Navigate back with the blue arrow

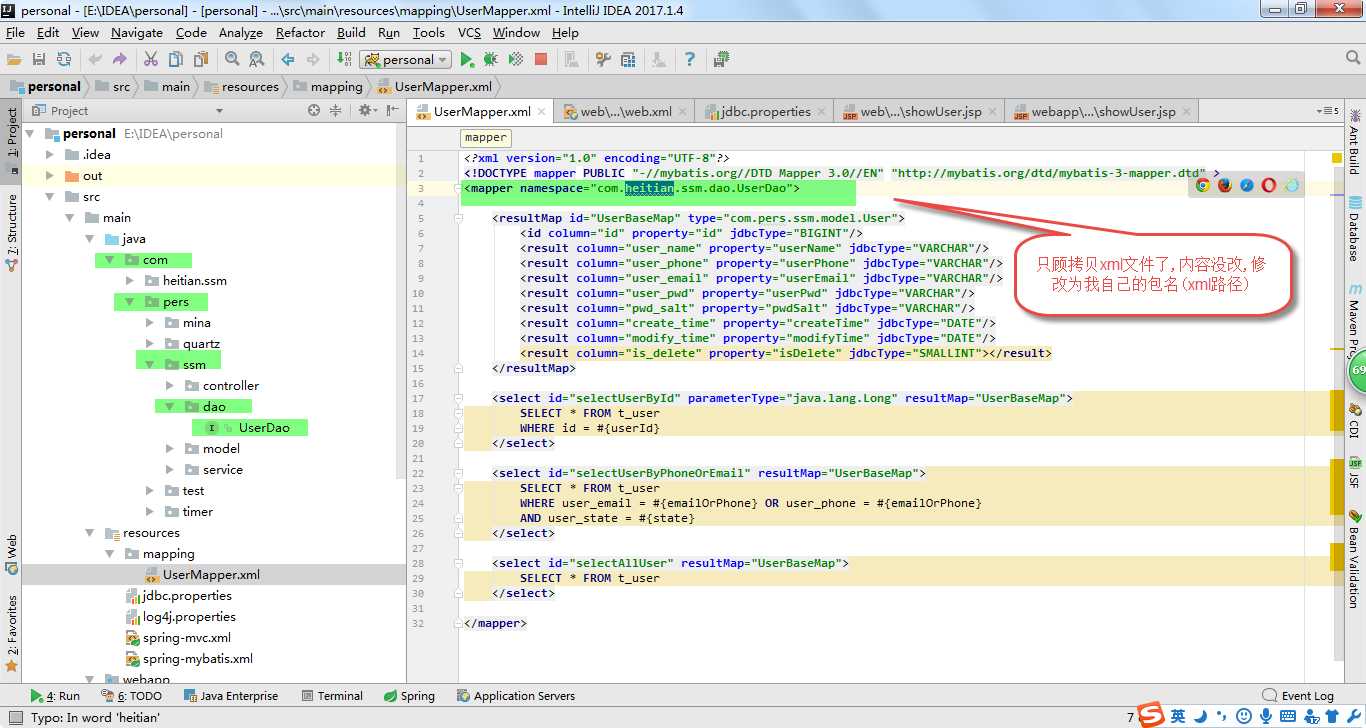click(288, 60)
